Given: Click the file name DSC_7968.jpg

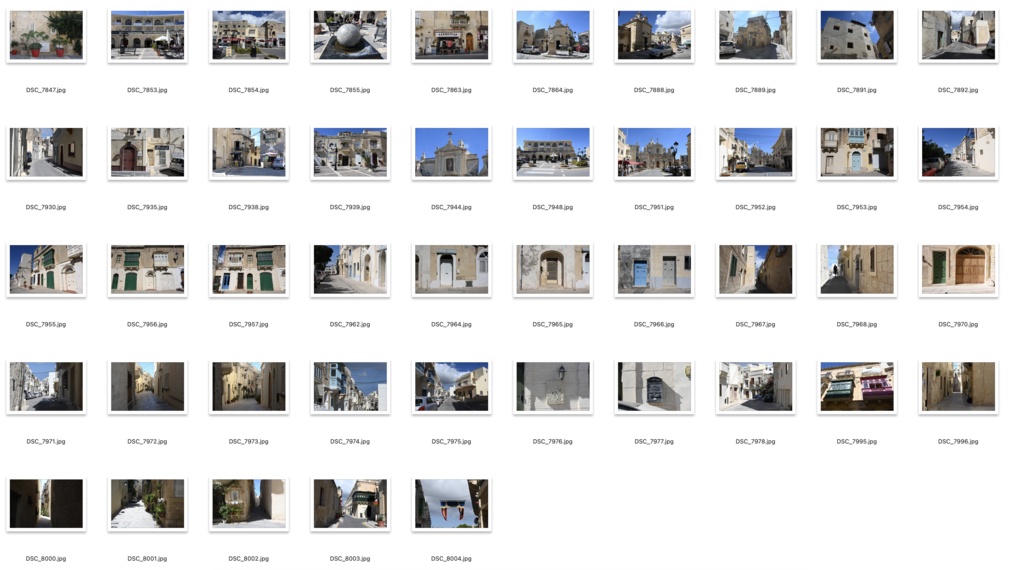Looking at the screenshot, I should tap(857, 325).
